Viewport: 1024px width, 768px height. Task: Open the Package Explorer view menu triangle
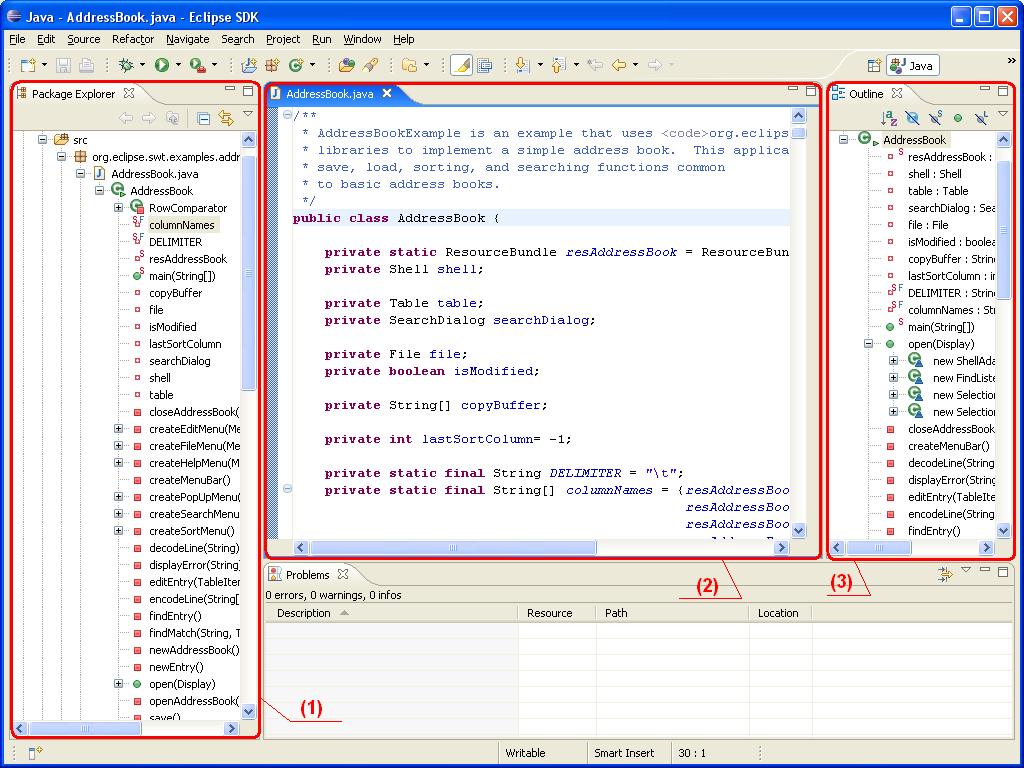point(248,114)
